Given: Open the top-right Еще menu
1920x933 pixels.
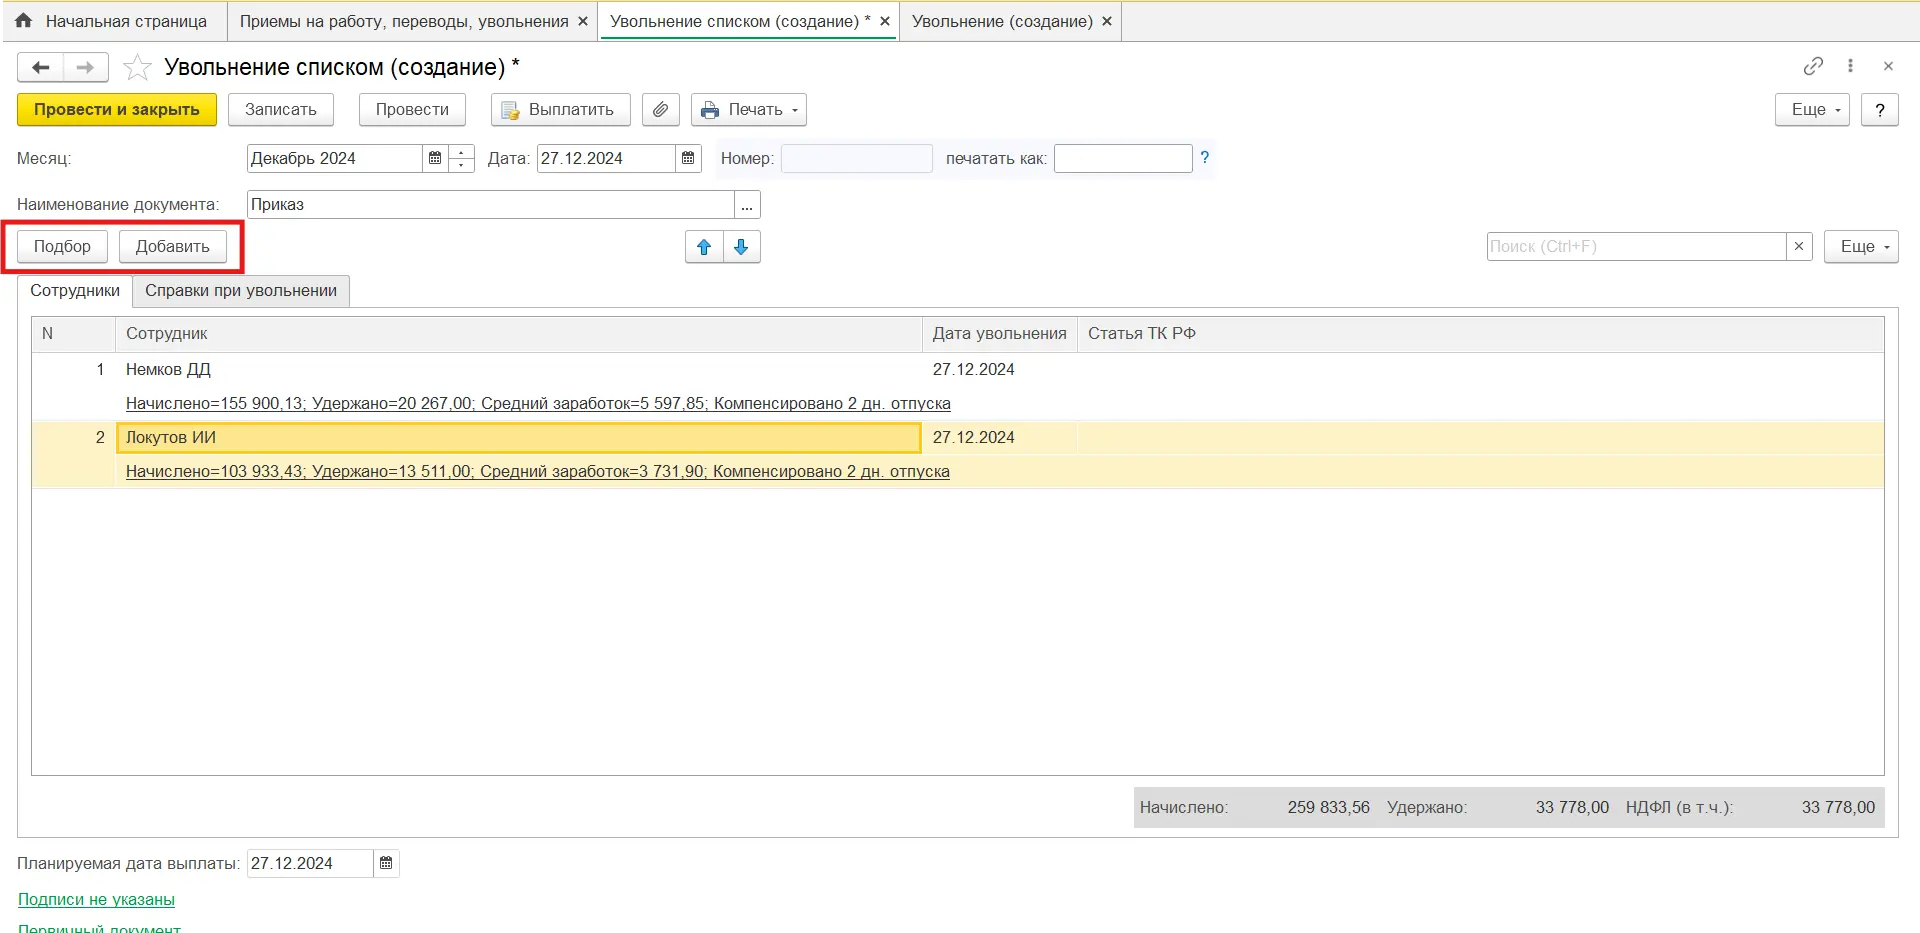Looking at the screenshot, I should tap(1811, 110).
